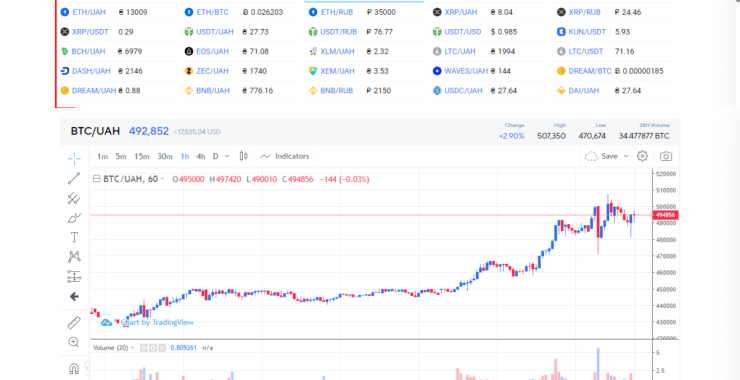Select the pitchfork drawing tool

[74, 198]
